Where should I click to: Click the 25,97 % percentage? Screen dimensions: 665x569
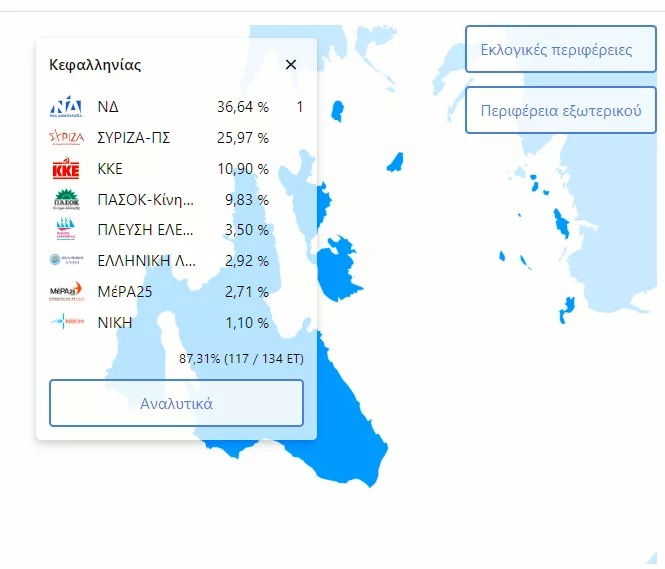(x=243, y=138)
